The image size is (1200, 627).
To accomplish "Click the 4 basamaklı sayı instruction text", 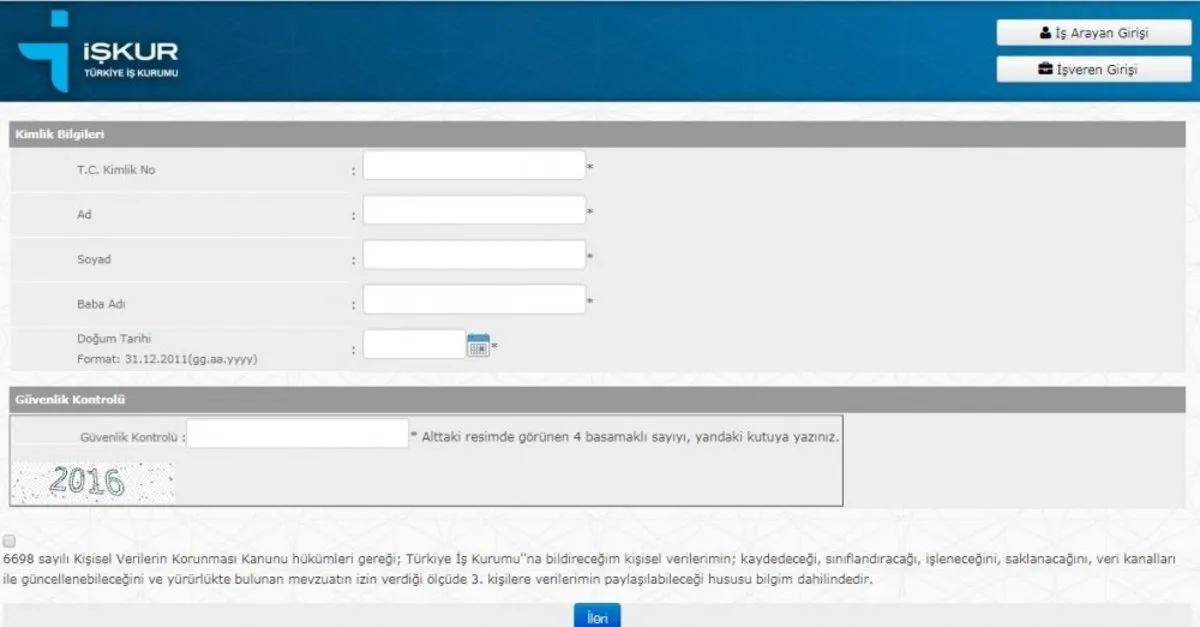I will point(630,437).
